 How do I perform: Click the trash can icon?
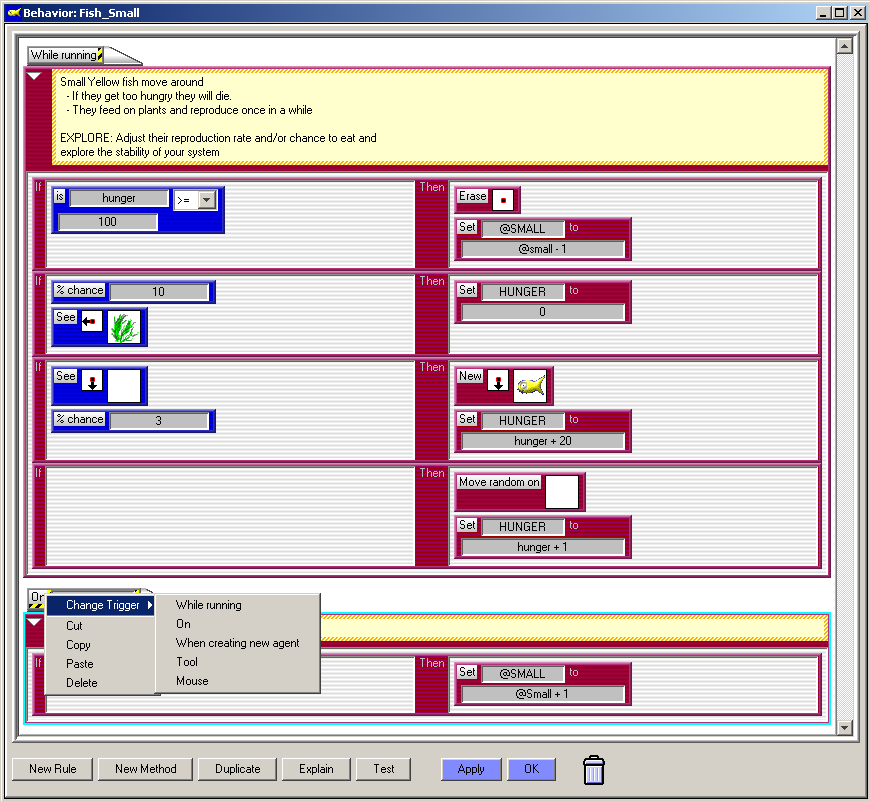tap(594, 770)
